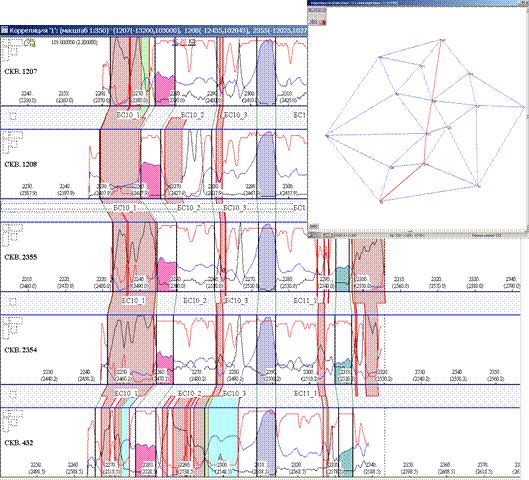Screen dimensions: 529x480
Task: Select the СКВ. 432 well label
Action: 19,443
